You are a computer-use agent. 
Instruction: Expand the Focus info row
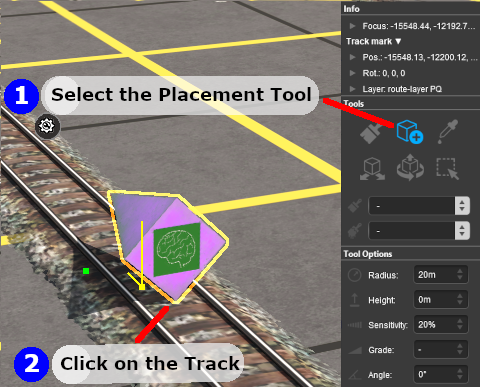[x=352, y=26]
